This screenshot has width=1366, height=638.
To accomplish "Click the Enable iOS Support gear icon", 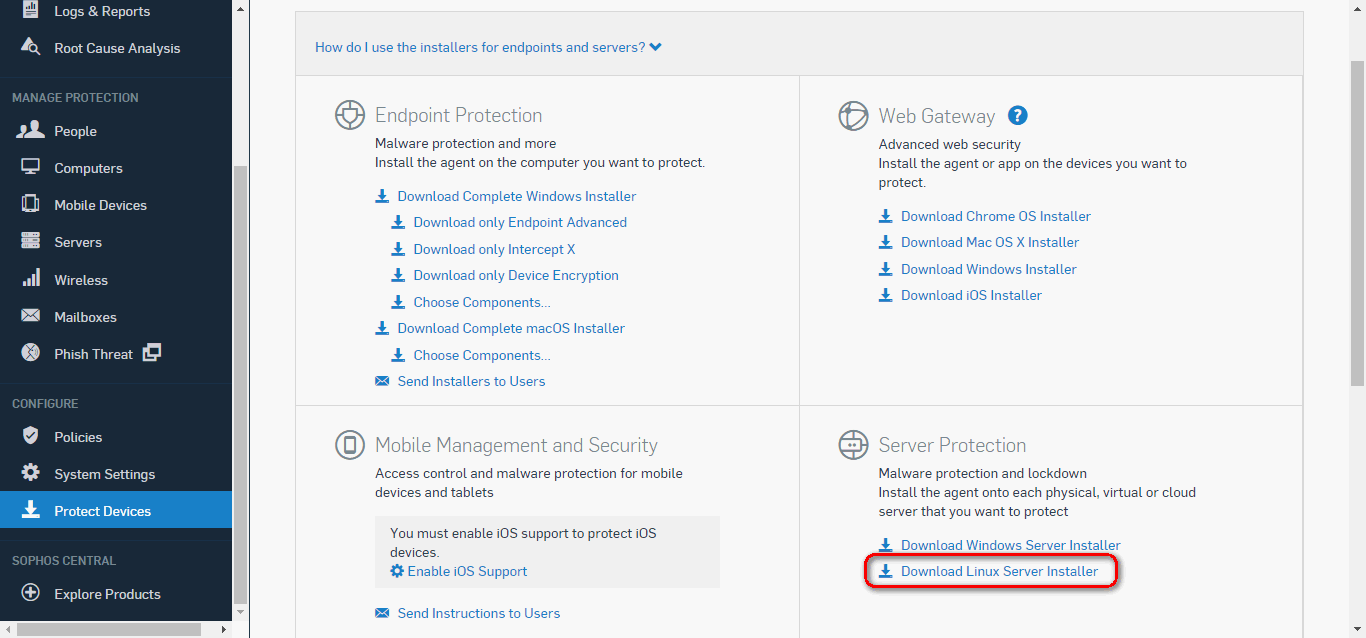I will click(397, 571).
